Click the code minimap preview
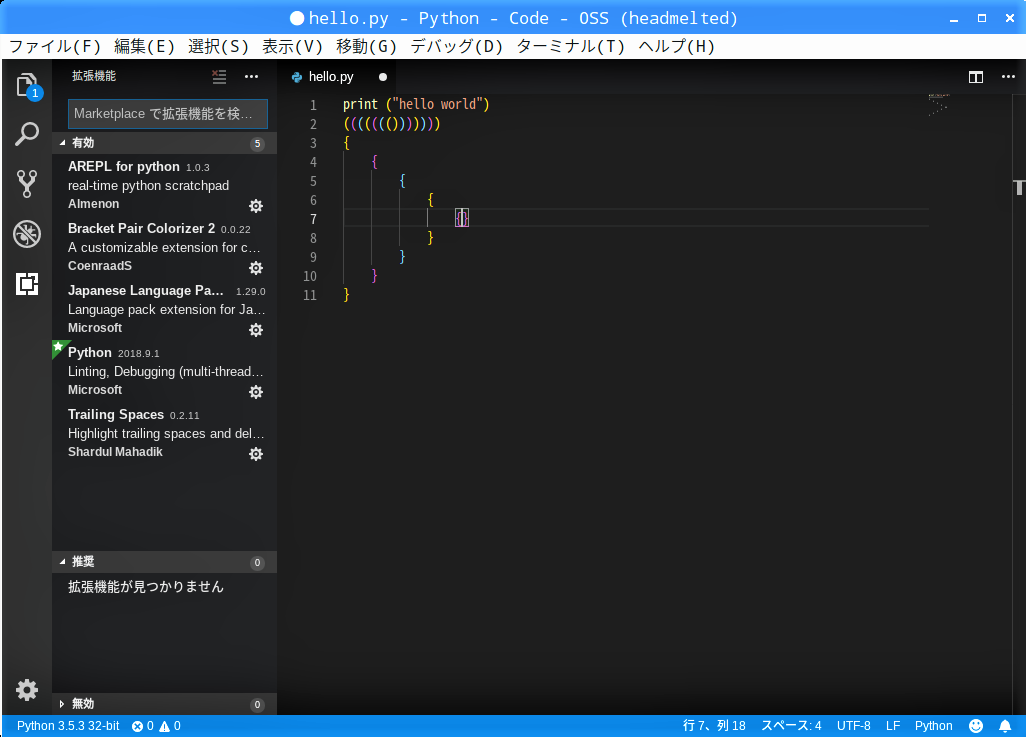 click(x=938, y=105)
